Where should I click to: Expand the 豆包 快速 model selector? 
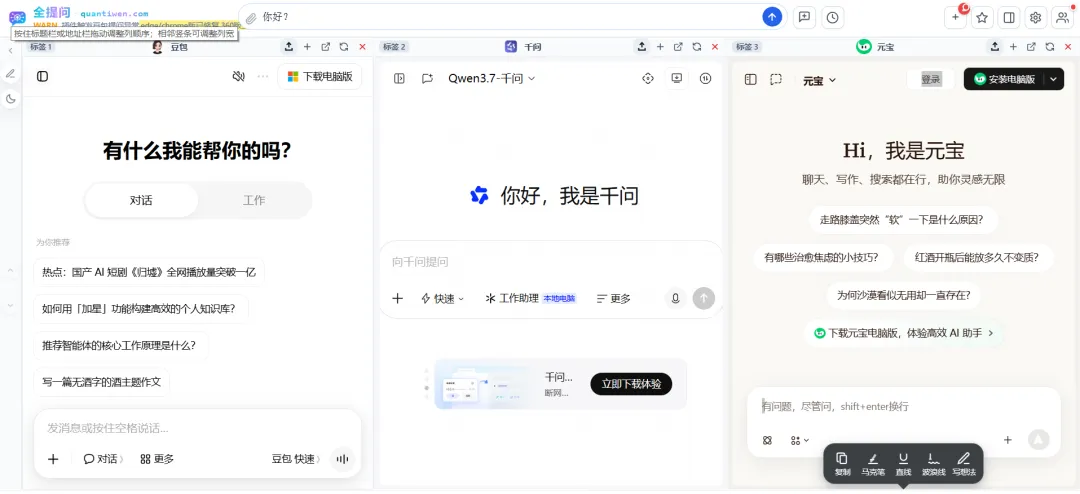pos(296,459)
